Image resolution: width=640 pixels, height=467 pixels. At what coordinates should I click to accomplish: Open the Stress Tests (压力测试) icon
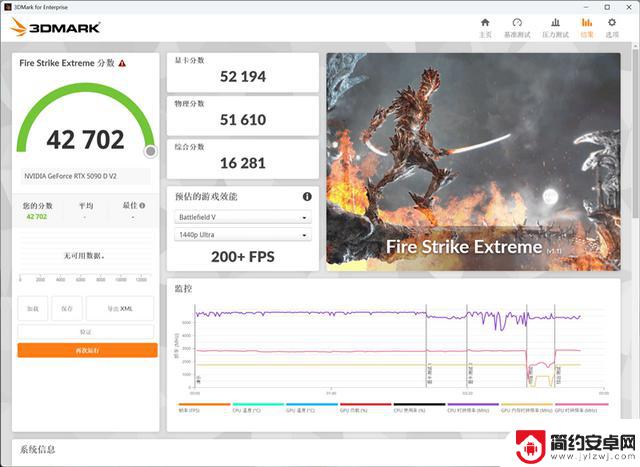[555, 22]
